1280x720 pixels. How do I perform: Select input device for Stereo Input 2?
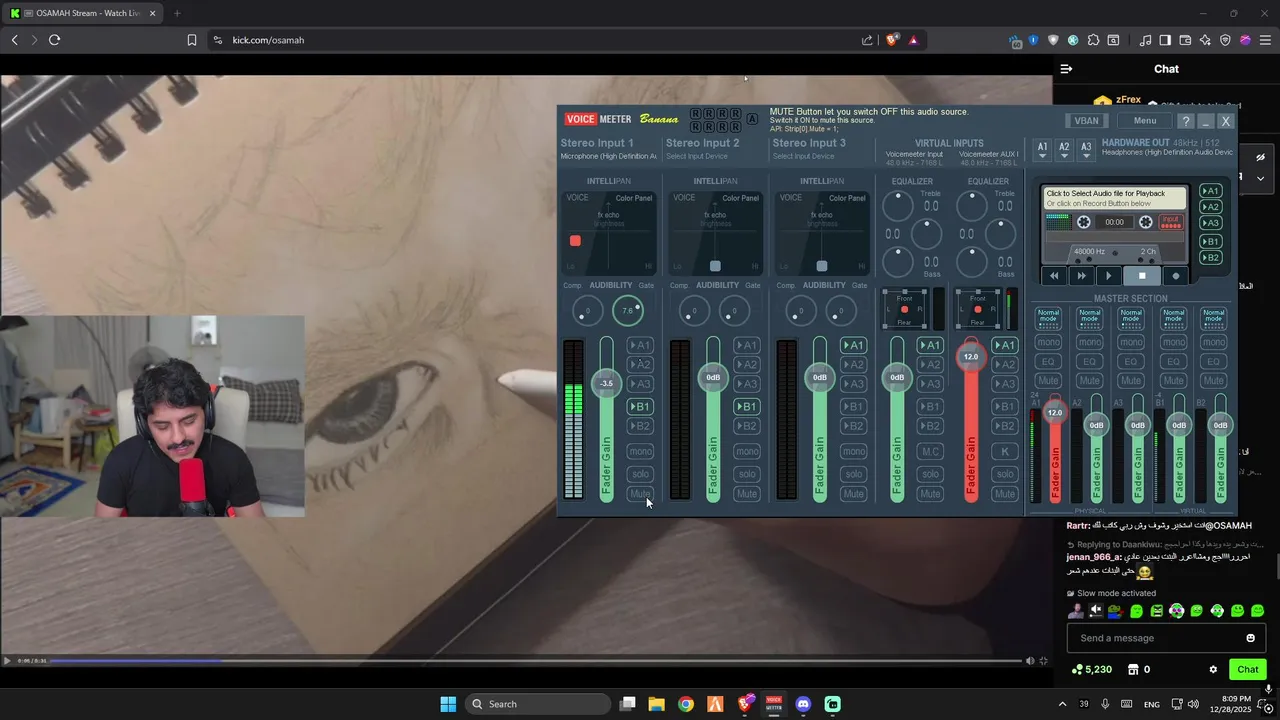(700, 156)
